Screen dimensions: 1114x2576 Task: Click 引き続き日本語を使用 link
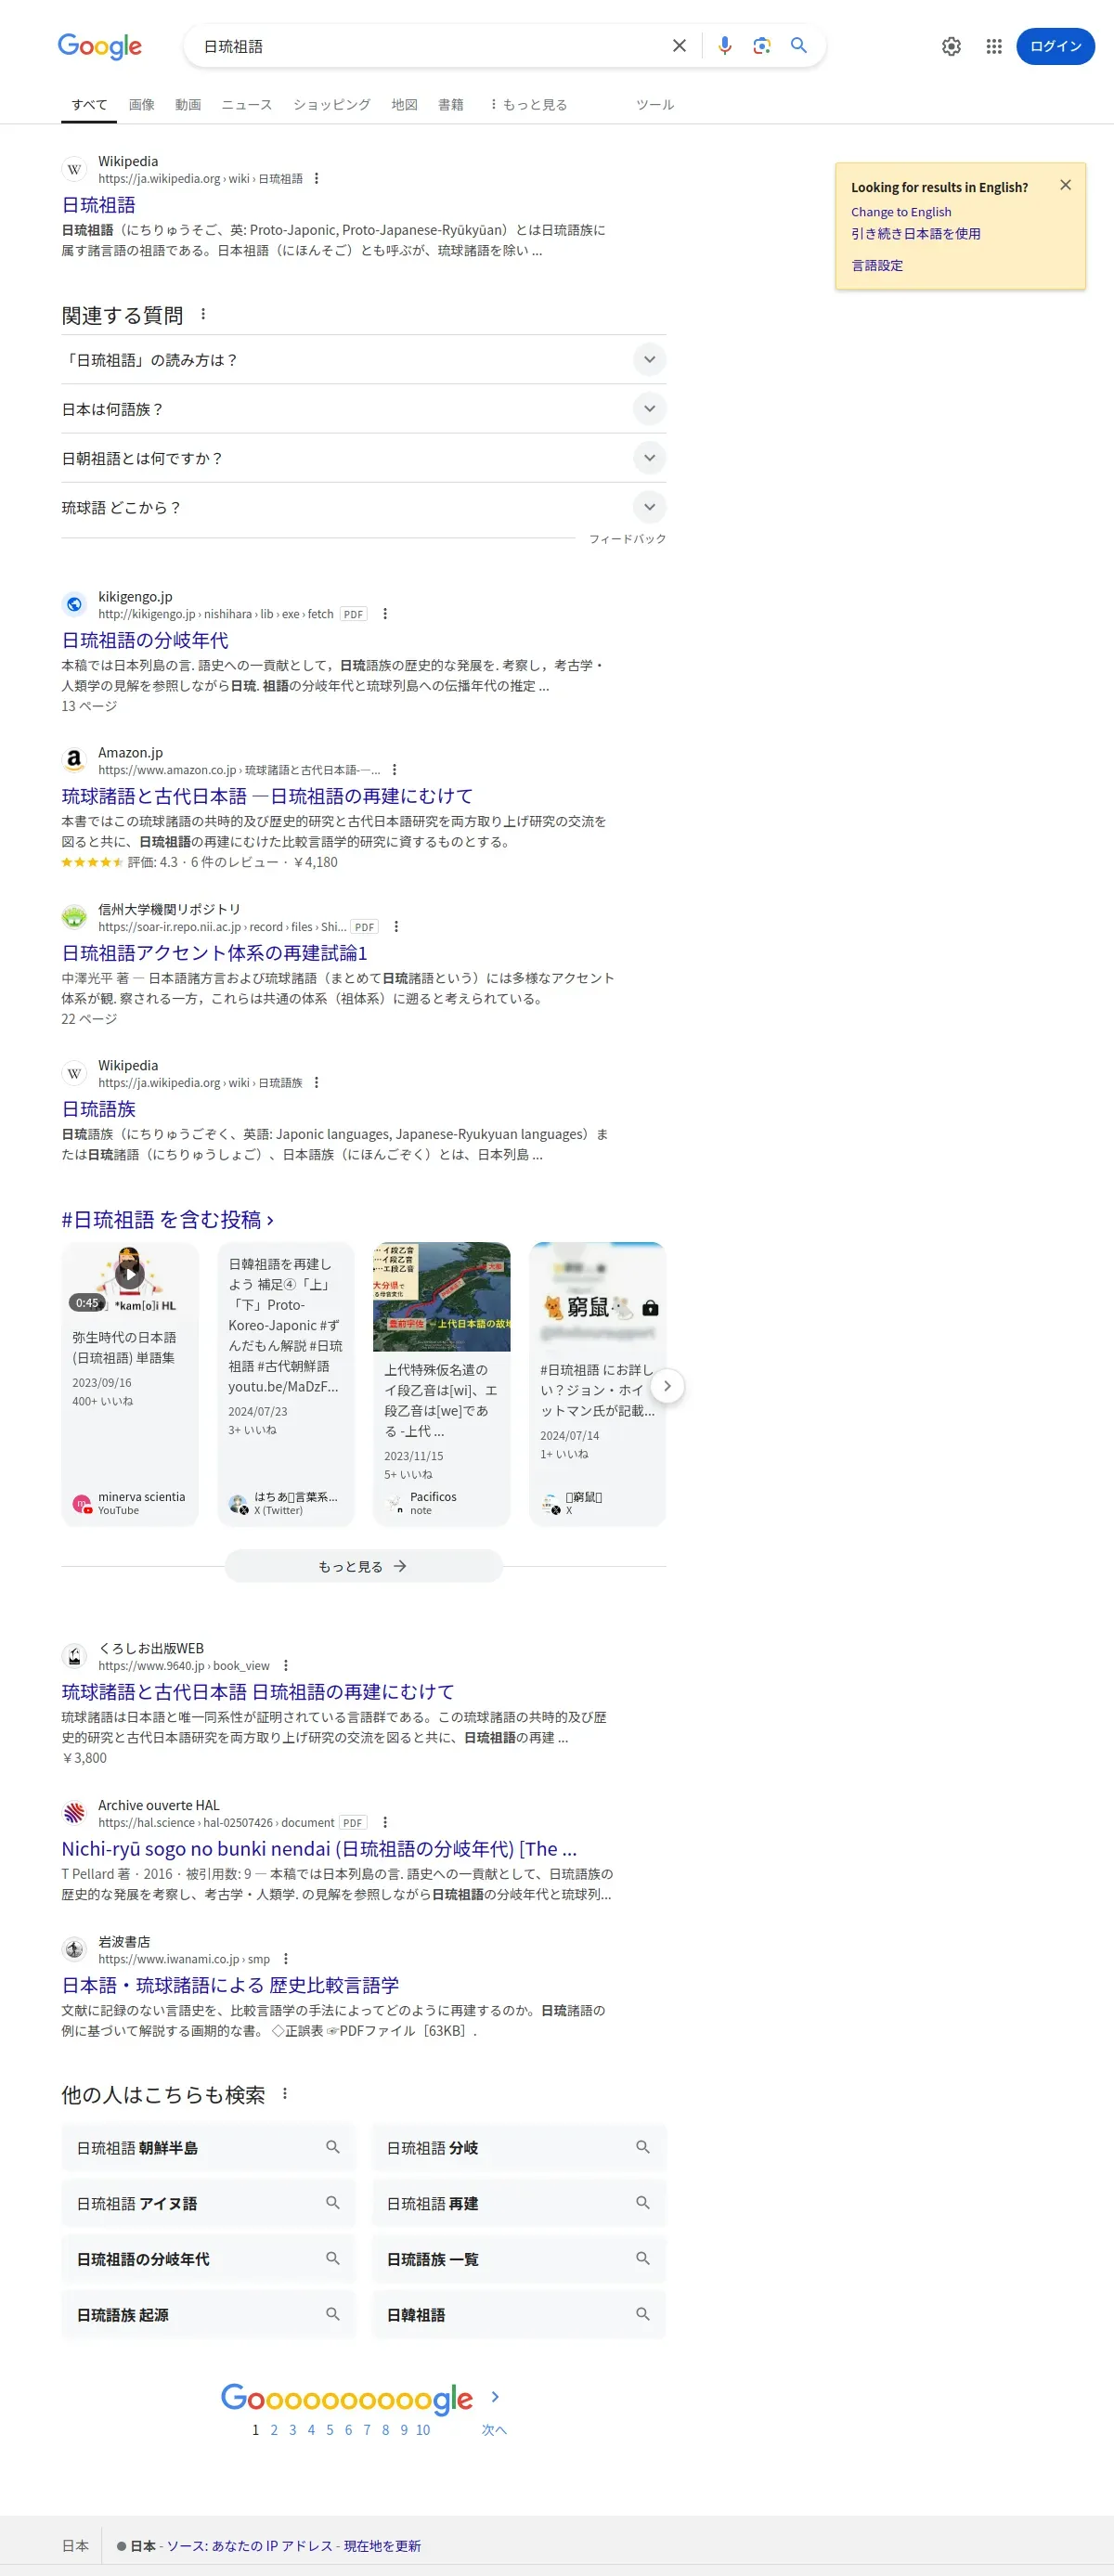pos(915,233)
